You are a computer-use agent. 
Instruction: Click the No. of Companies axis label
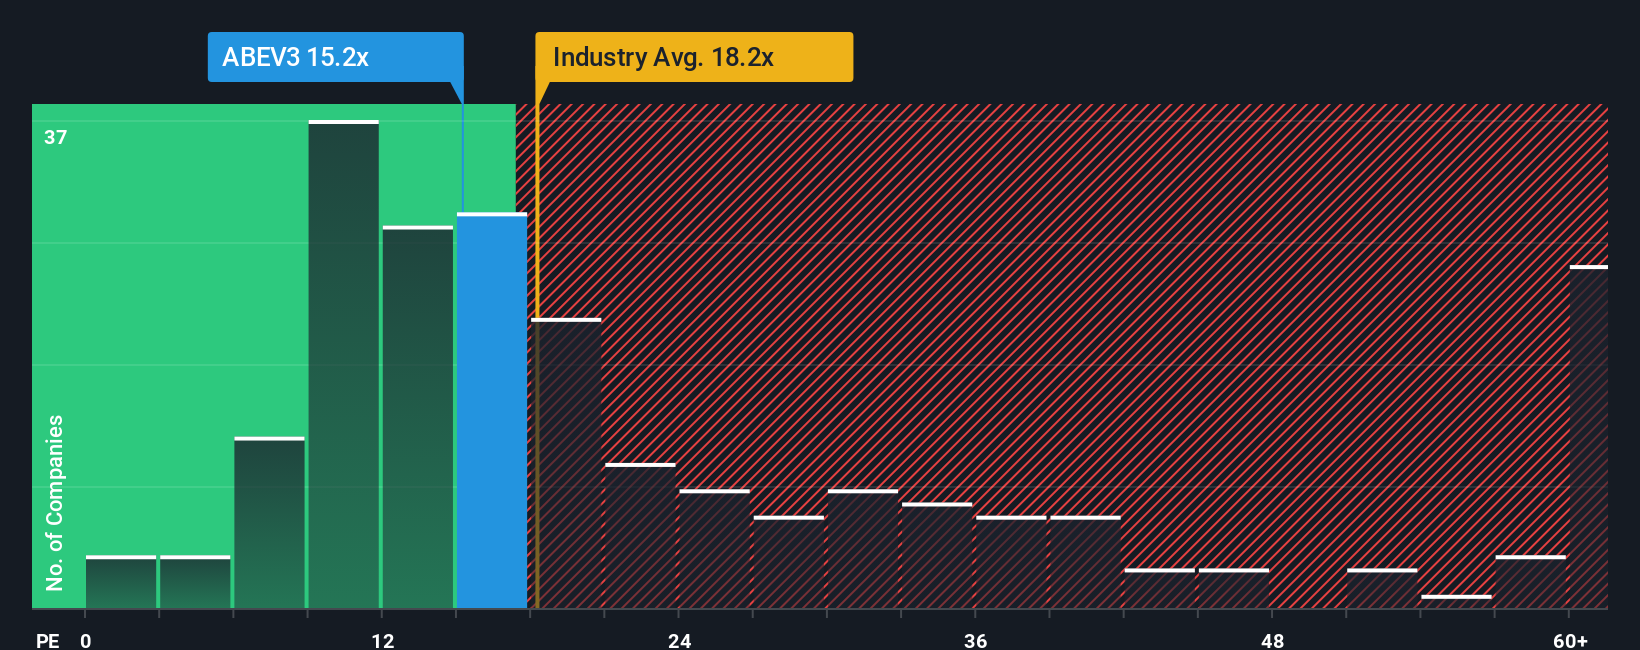coord(55,502)
